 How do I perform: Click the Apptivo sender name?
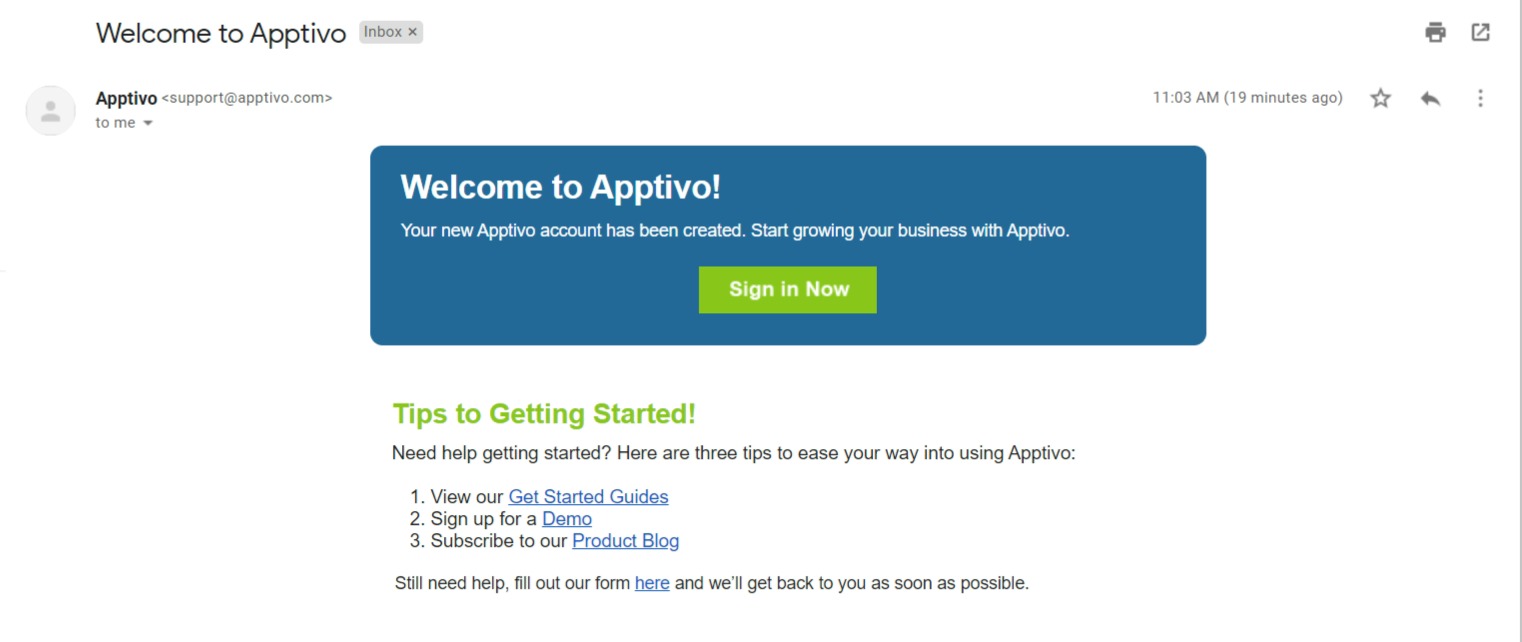126,98
